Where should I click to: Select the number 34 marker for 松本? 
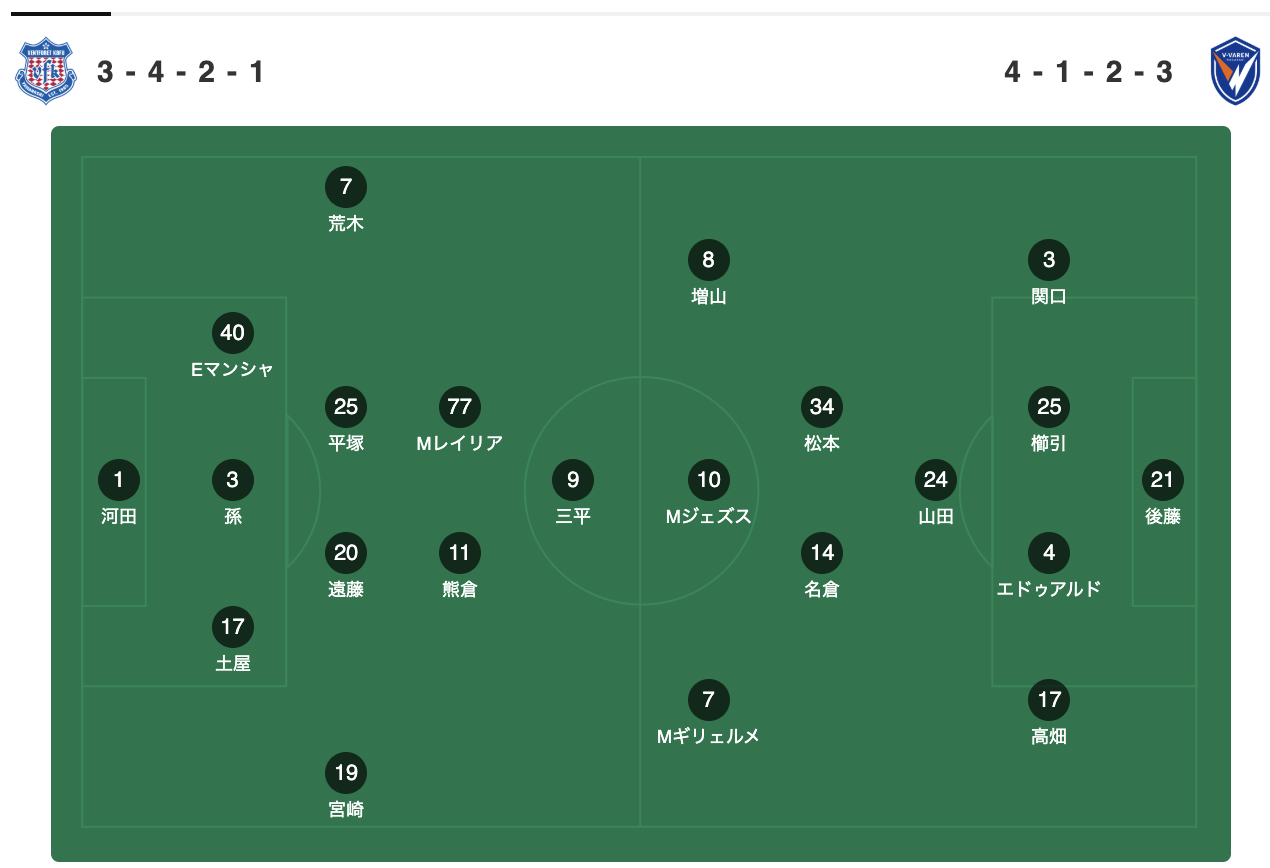822,407
